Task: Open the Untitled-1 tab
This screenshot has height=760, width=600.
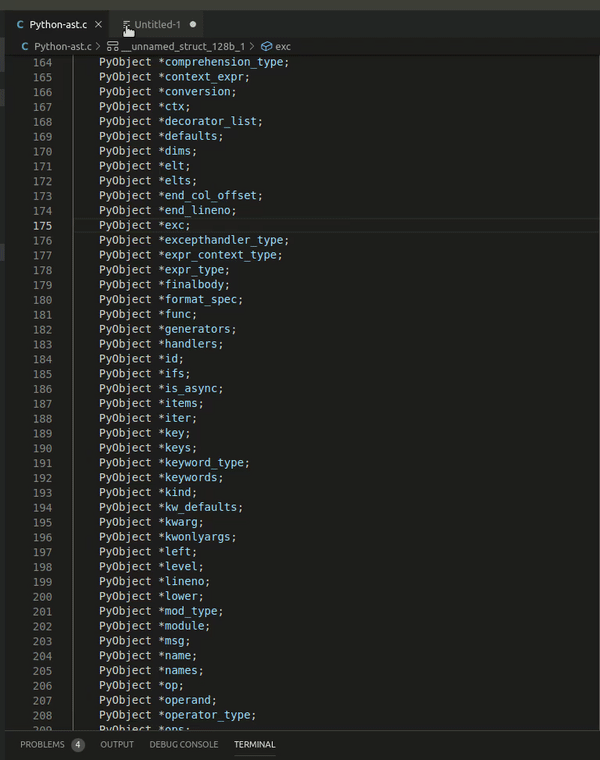Action: pyautogui.click(x=157, y=24)
